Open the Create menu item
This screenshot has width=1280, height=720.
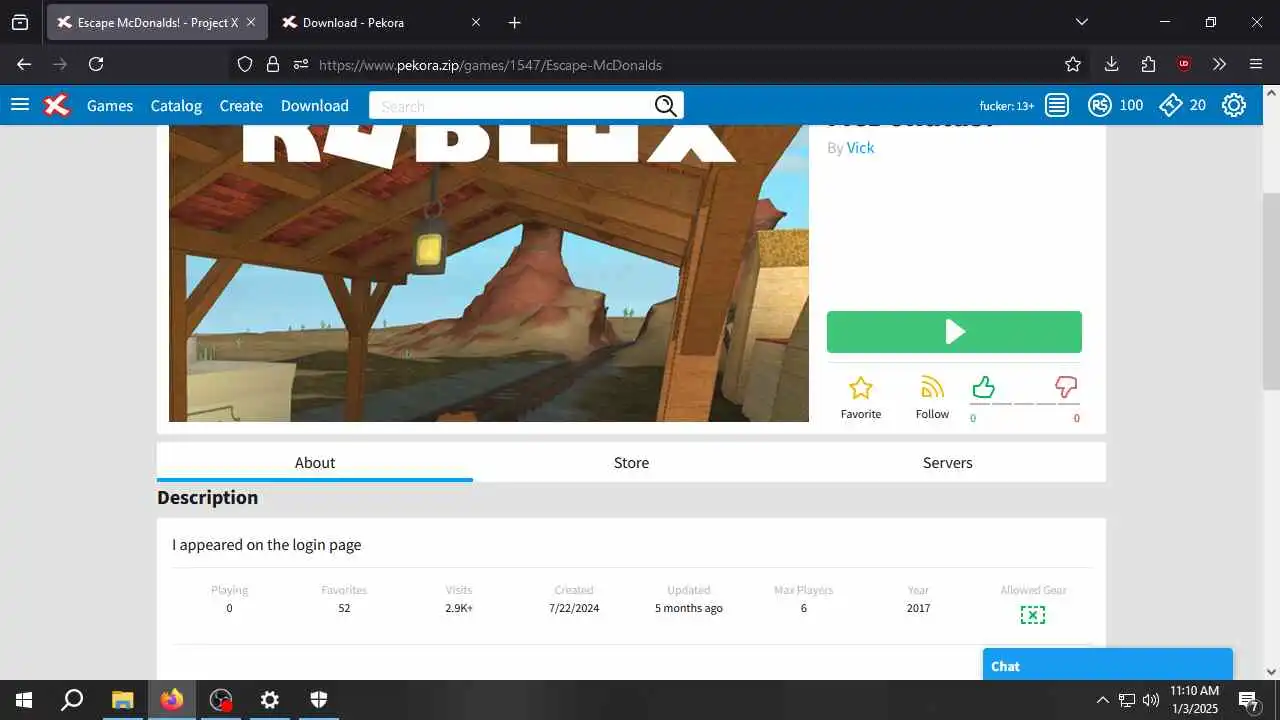click(x=241, y=105)
